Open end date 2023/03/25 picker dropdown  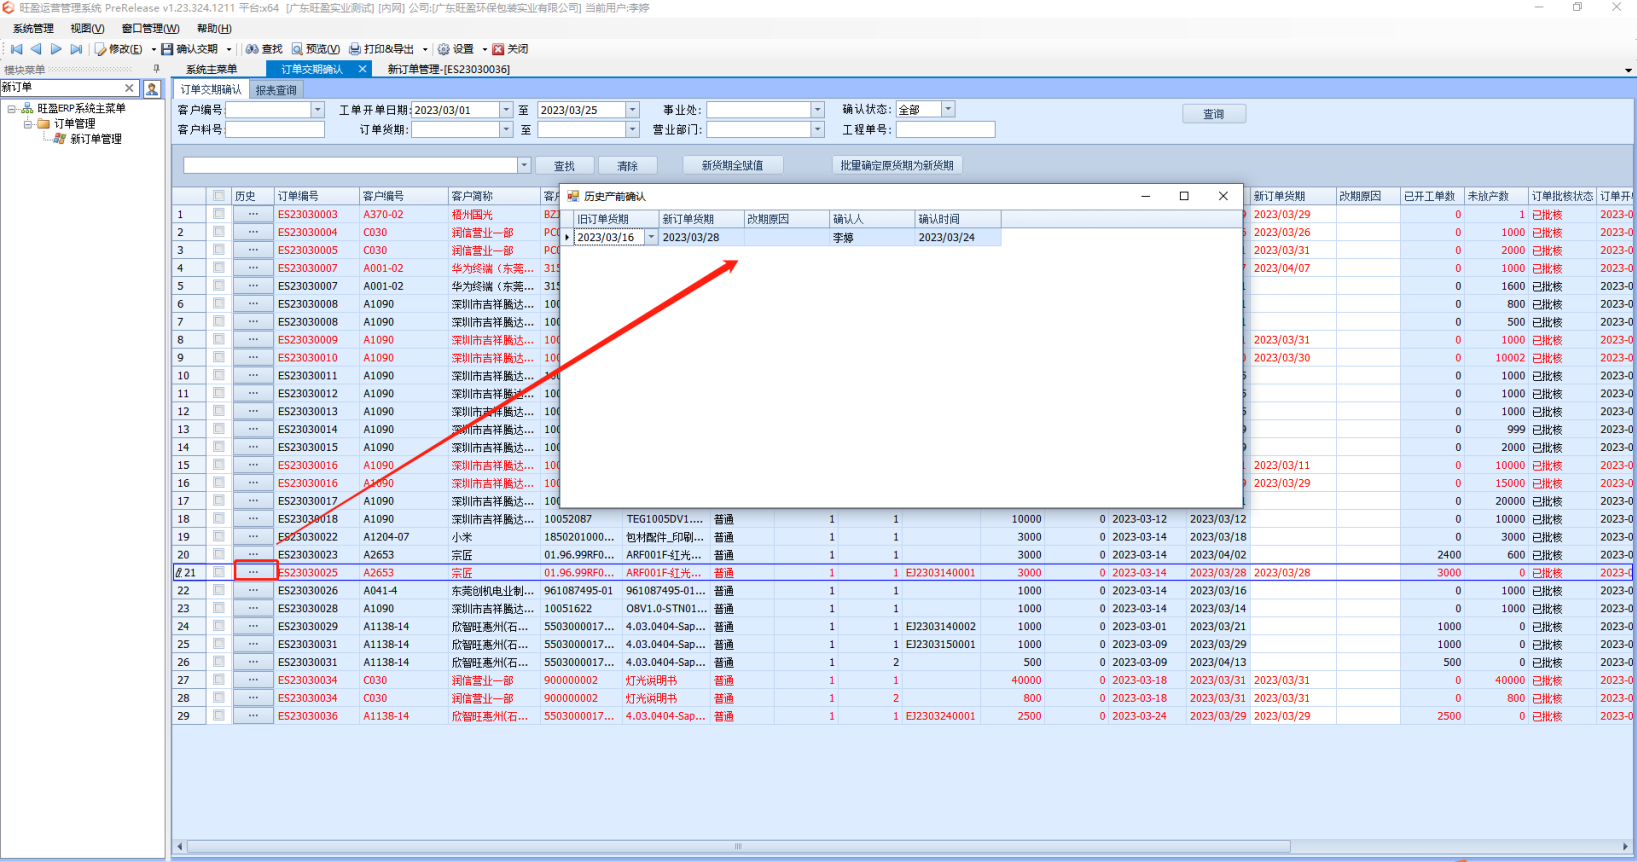click(632, 110)
